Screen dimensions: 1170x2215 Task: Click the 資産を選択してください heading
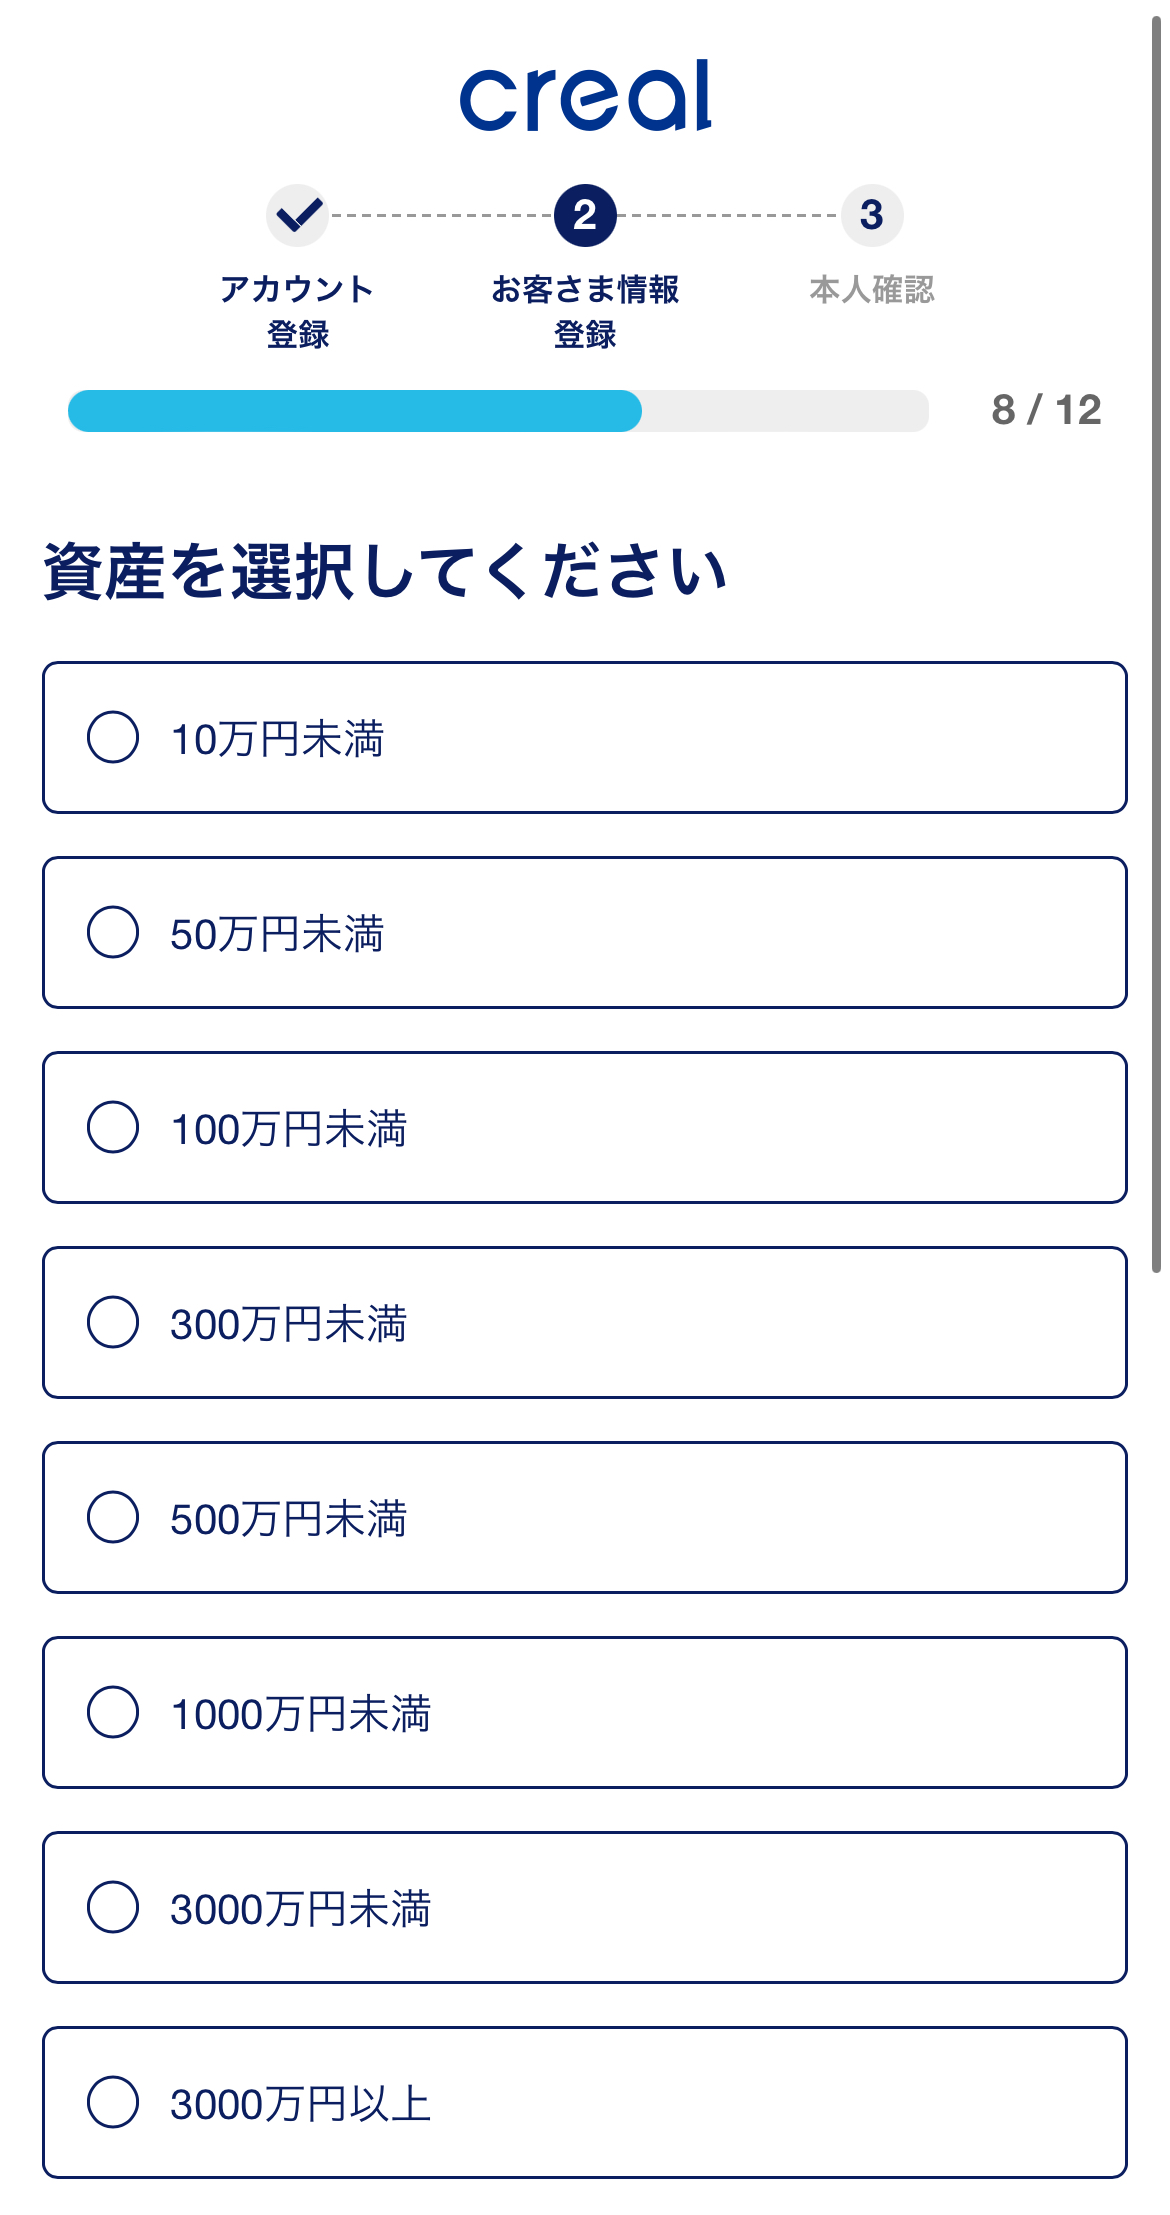point(385,572)
